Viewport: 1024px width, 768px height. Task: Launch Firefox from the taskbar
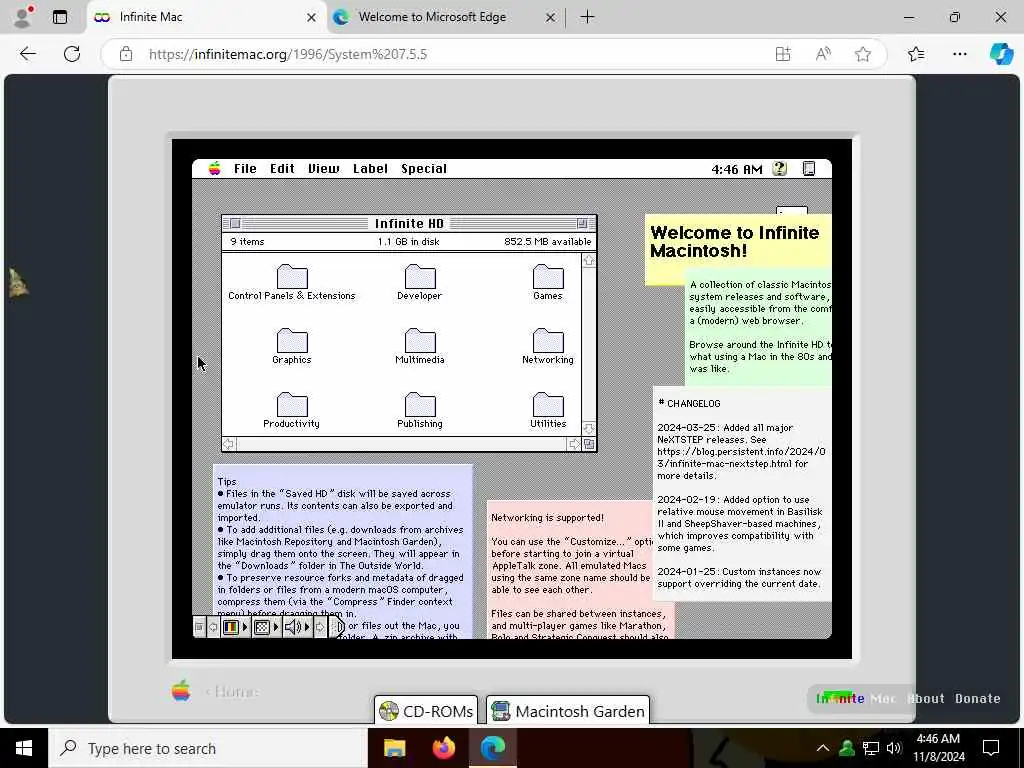coord(444,748)
